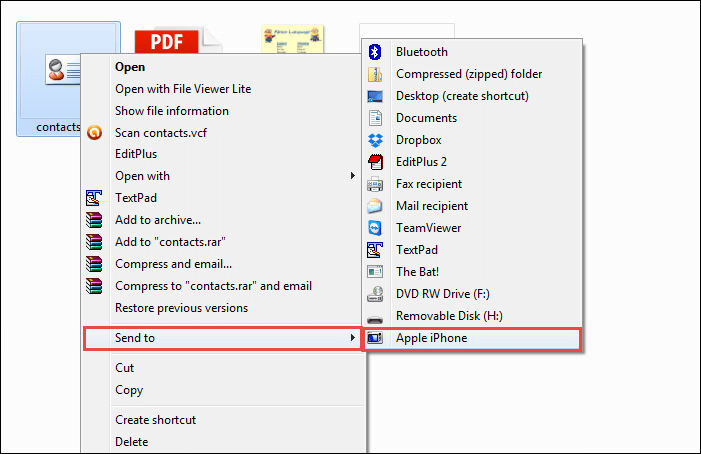
Task: Select Scan contacts.vcf entry
Action: pos(161,133)
